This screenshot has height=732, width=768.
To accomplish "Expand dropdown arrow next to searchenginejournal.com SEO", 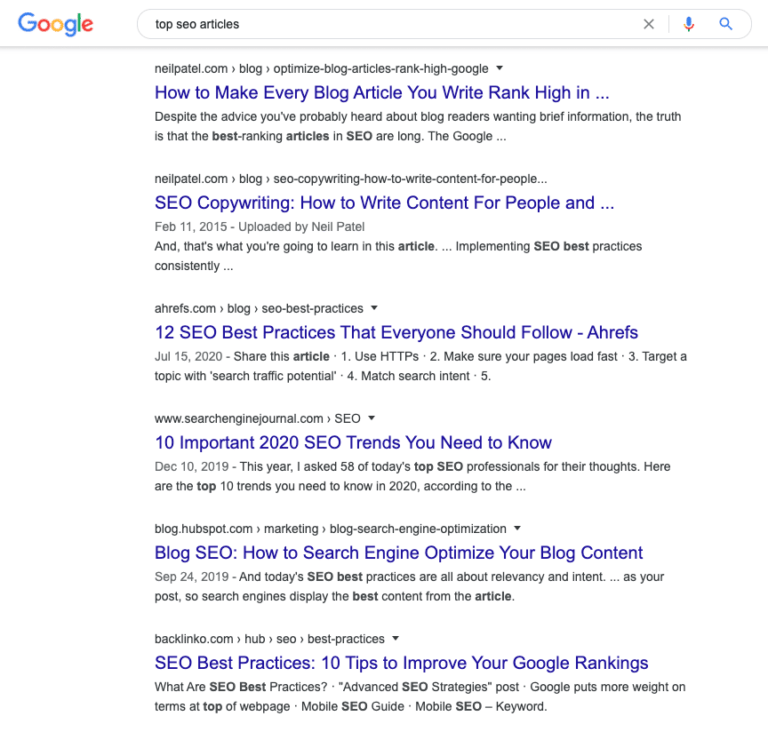I will click(x=371, y=418).
